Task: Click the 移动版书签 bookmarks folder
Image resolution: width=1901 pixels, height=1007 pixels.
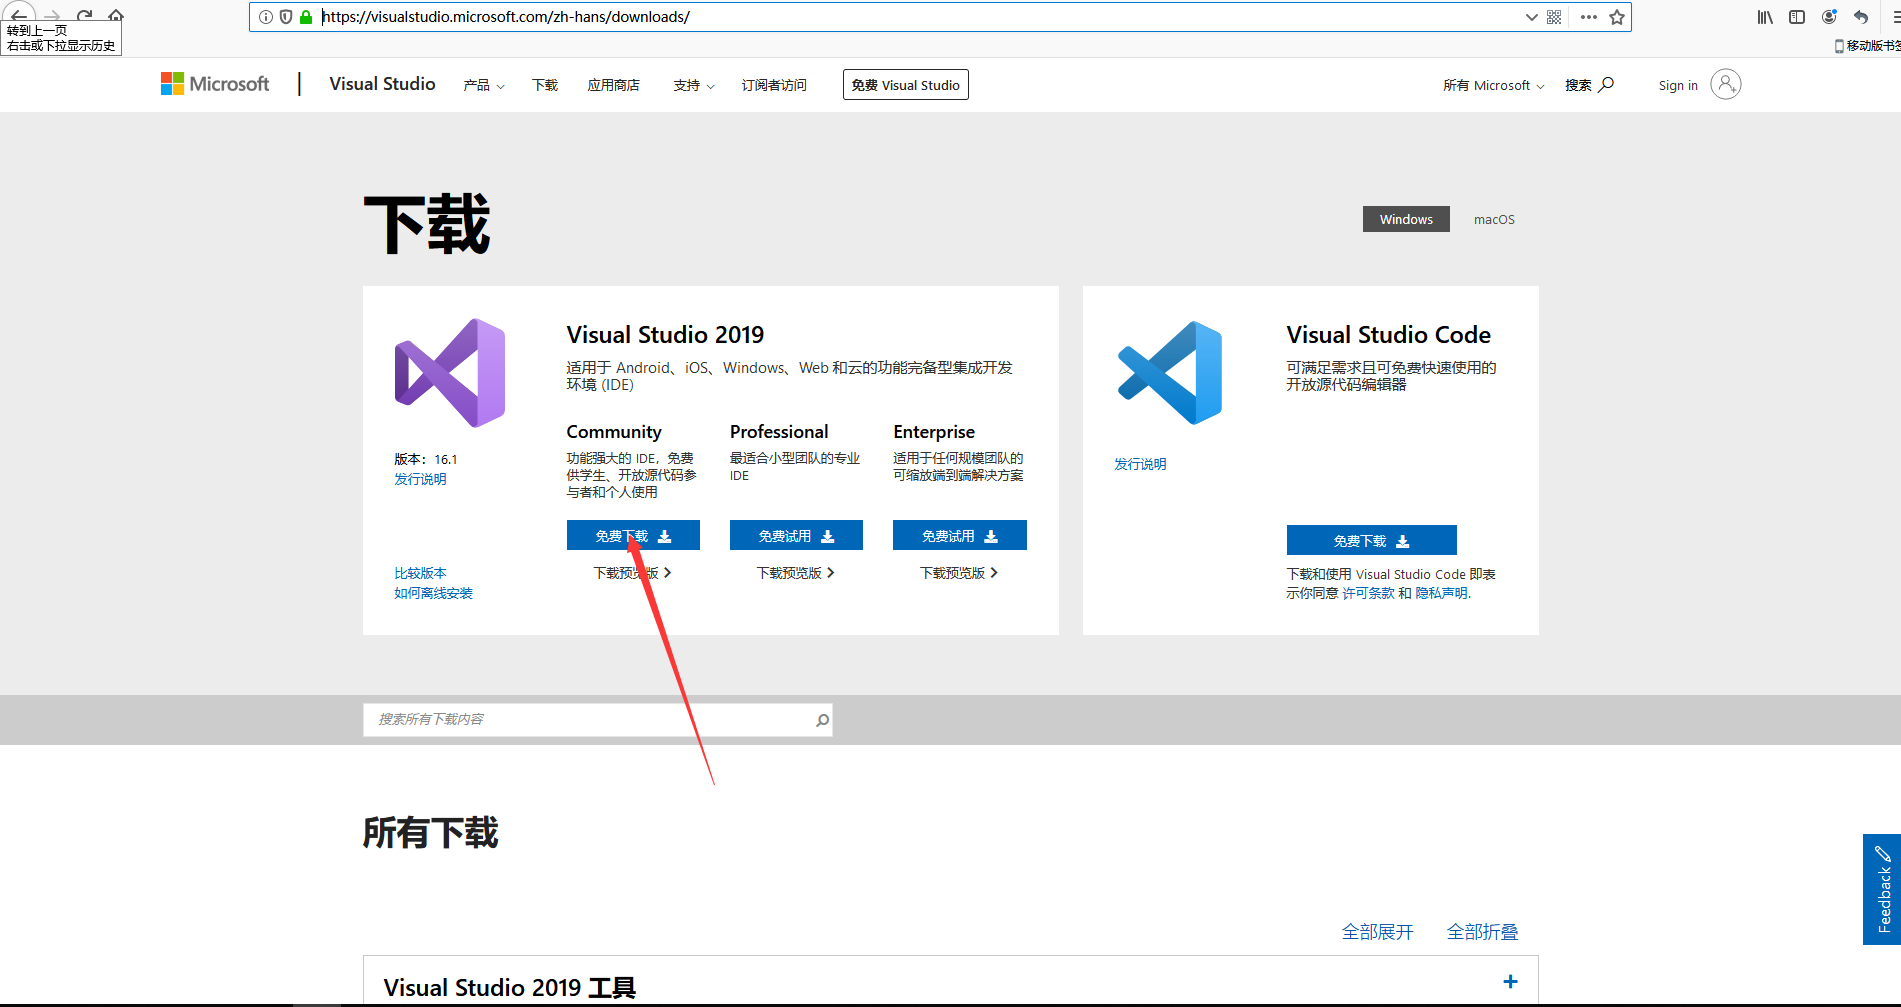Action: (1868, 46)
